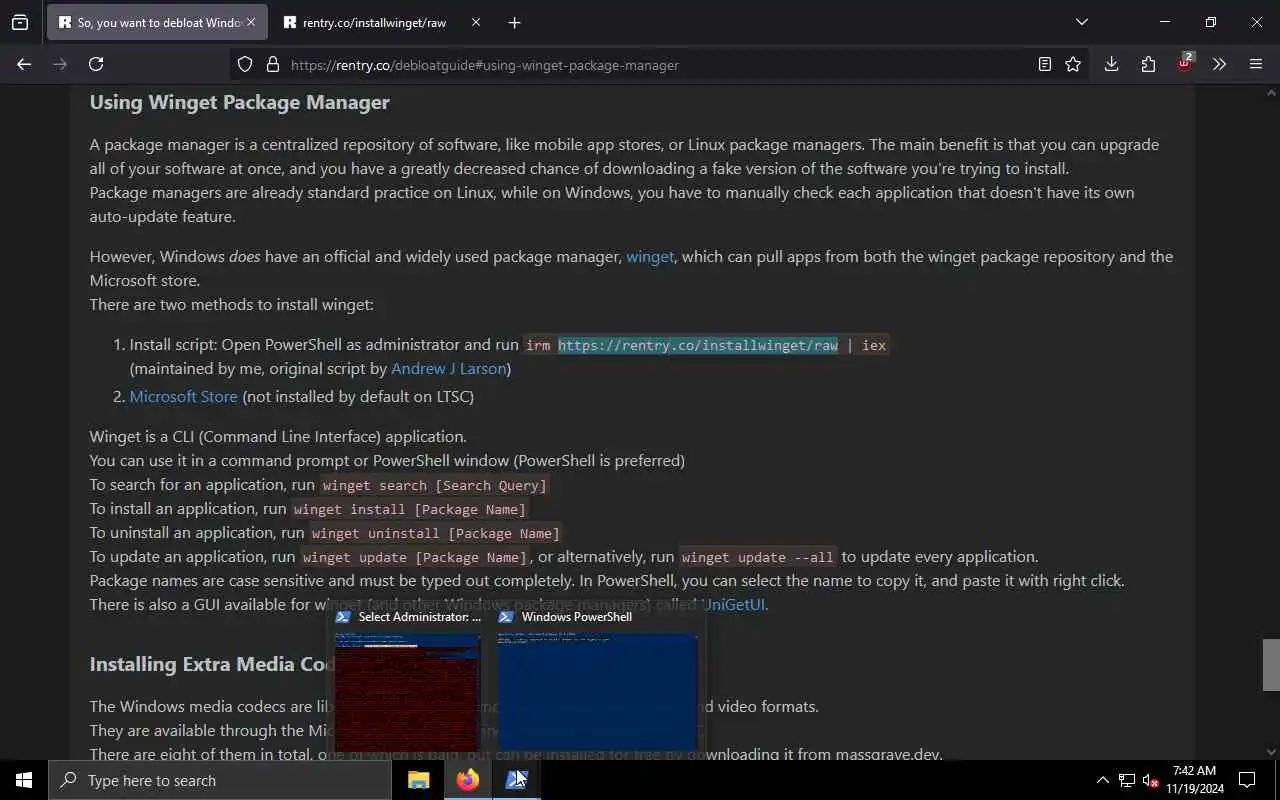Viewport: 1280px width, 800px height.
Task: Close the rentry.co/installwinget/raw tab
Action: pyautogui.click(x=476, y=22)
